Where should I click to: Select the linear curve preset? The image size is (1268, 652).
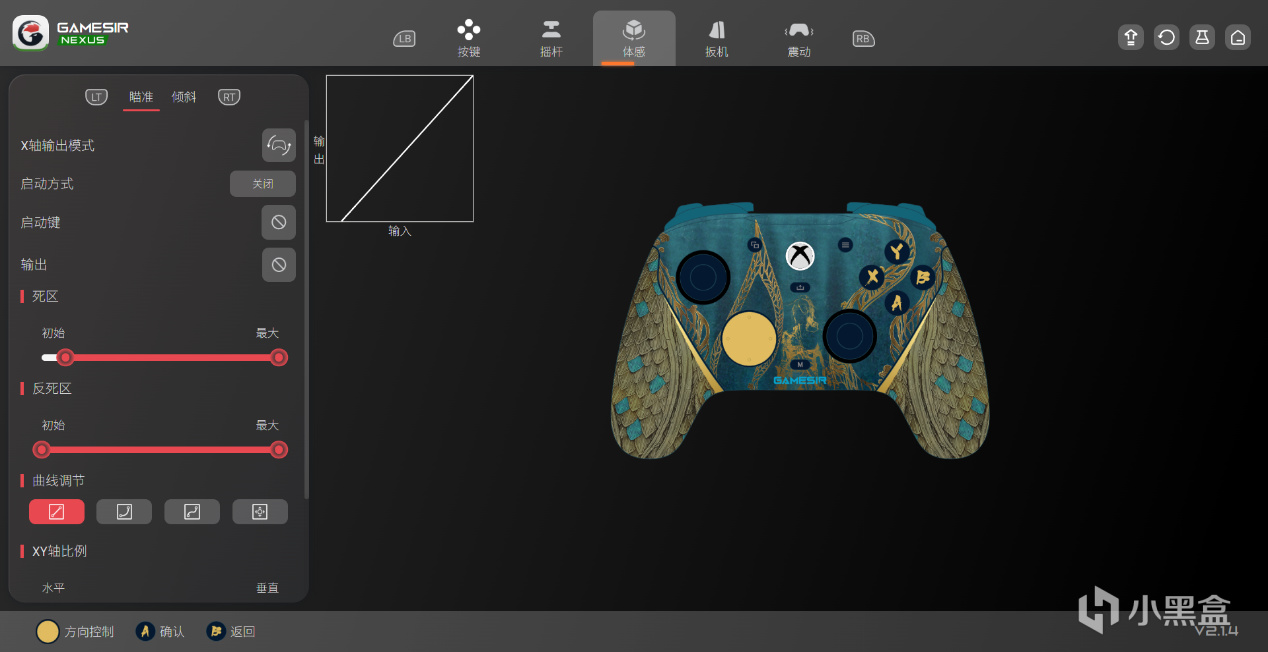57,512
